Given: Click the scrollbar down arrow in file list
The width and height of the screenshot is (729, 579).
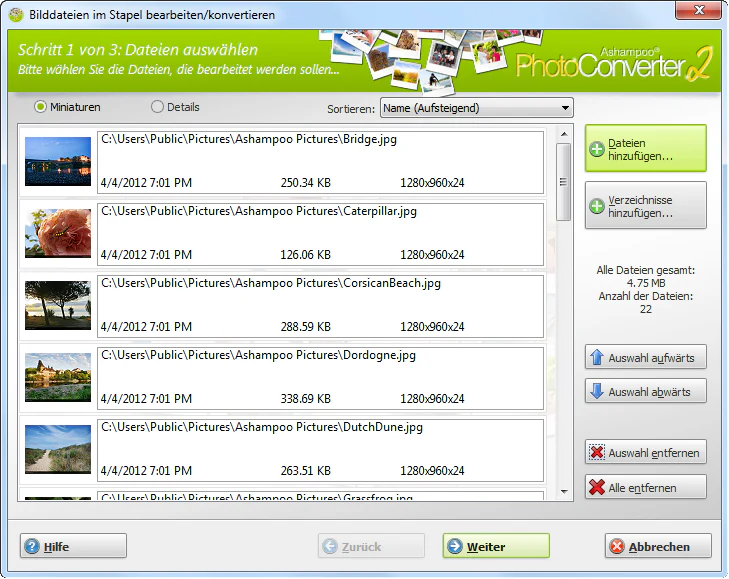Looking at the screenshot, I should tap(564, 492).
